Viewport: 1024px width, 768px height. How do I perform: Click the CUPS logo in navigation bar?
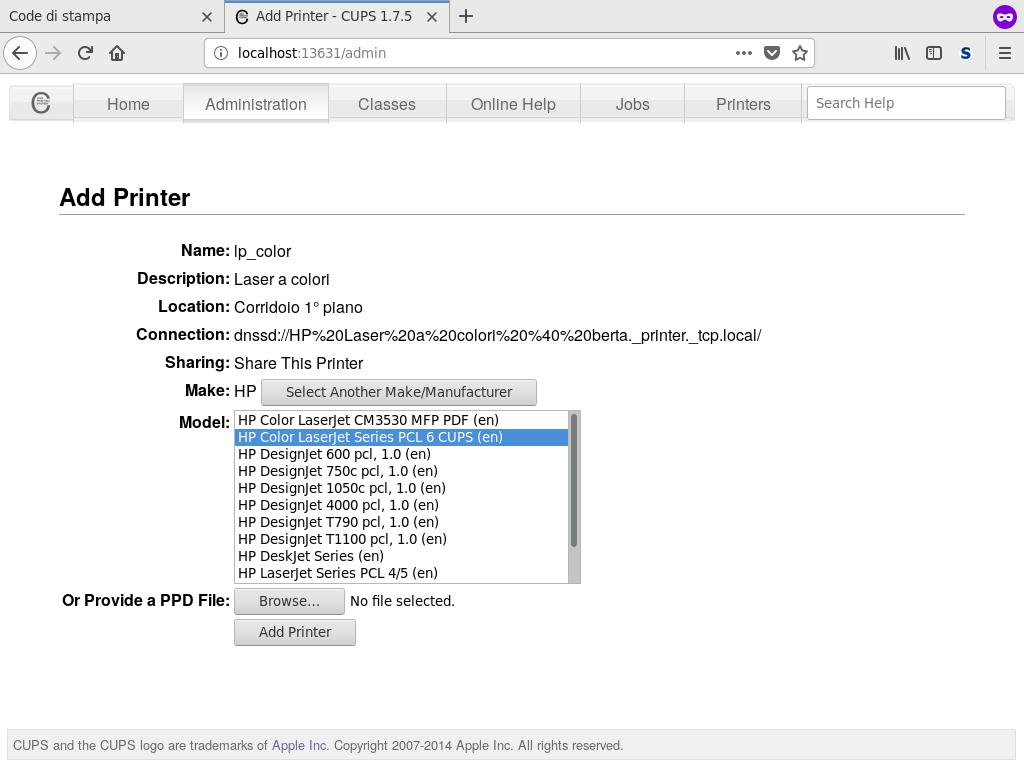[41, 103]
